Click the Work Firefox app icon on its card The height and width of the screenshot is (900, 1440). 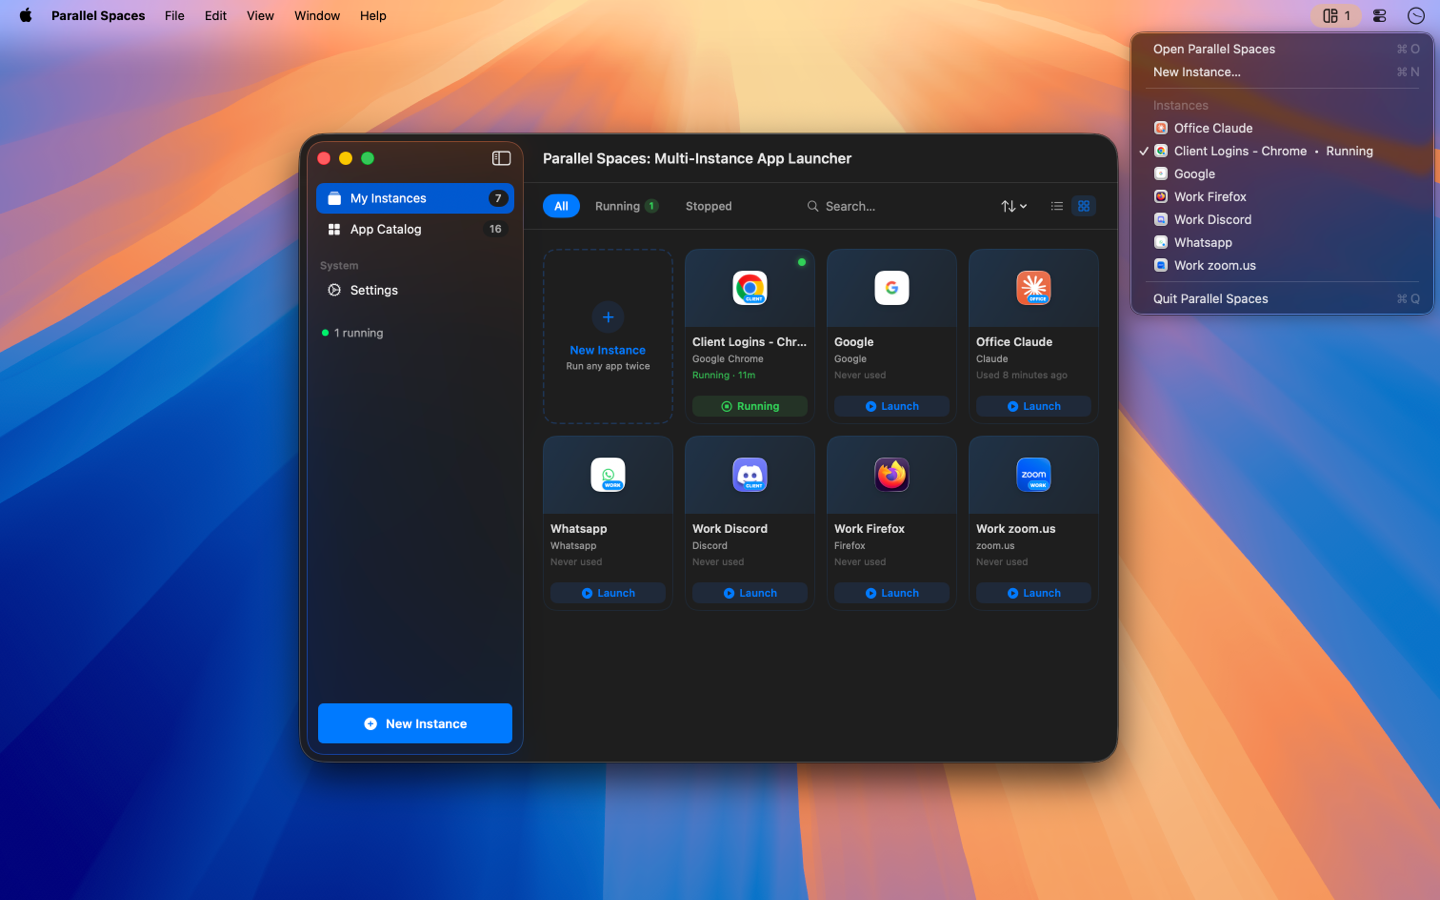point(892,475)
